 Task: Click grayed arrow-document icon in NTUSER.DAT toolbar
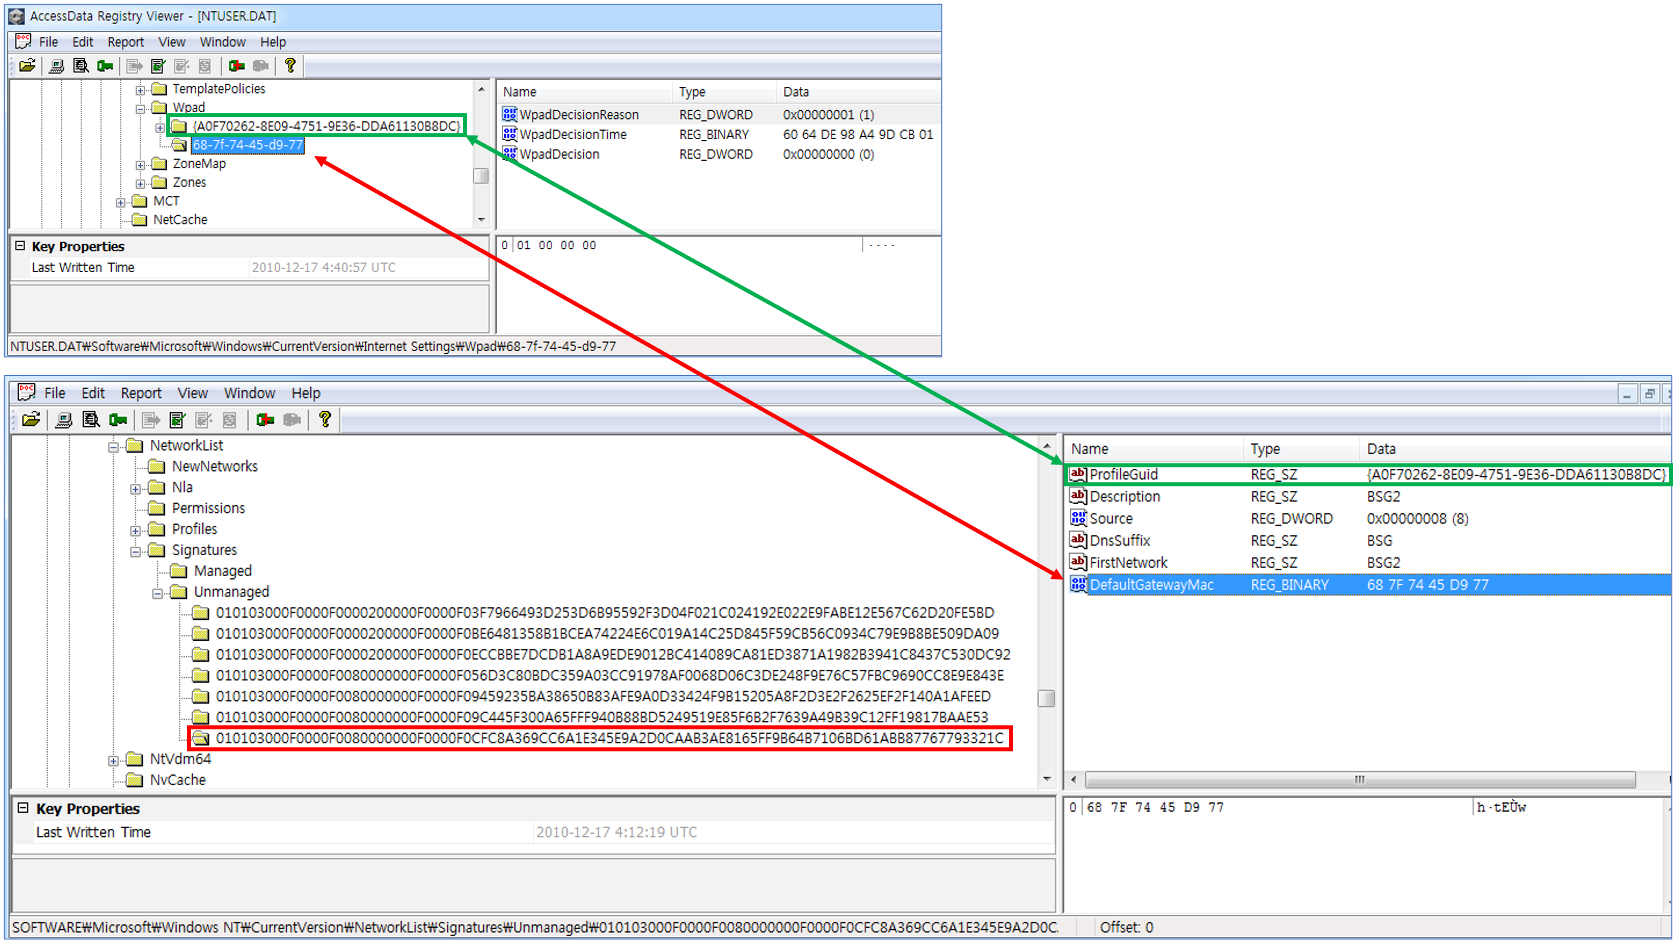pos(134,66)
